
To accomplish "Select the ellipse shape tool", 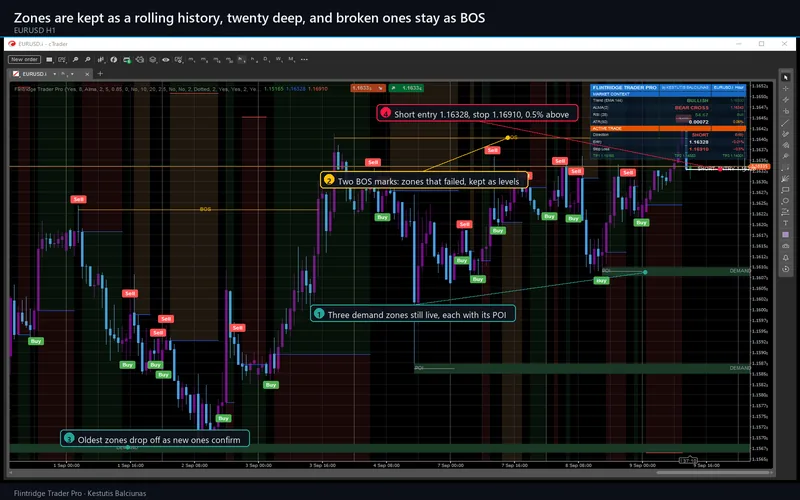I will click(x=786, y=201).
